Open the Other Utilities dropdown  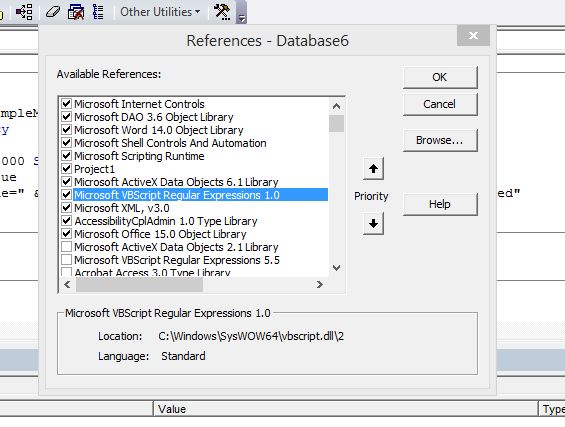pyautogui.click(x=160, y=12)
